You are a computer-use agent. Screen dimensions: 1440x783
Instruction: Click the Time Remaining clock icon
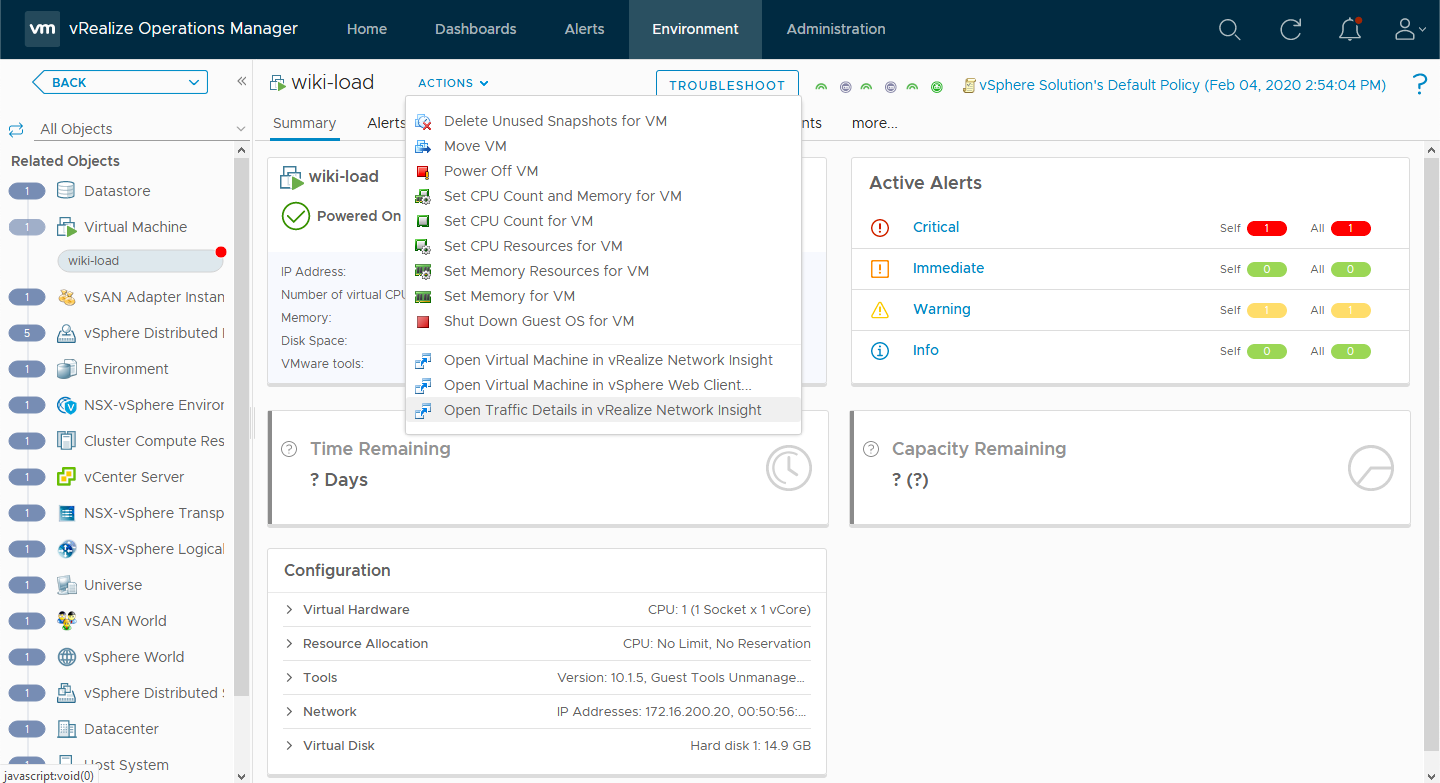[789, 468]
